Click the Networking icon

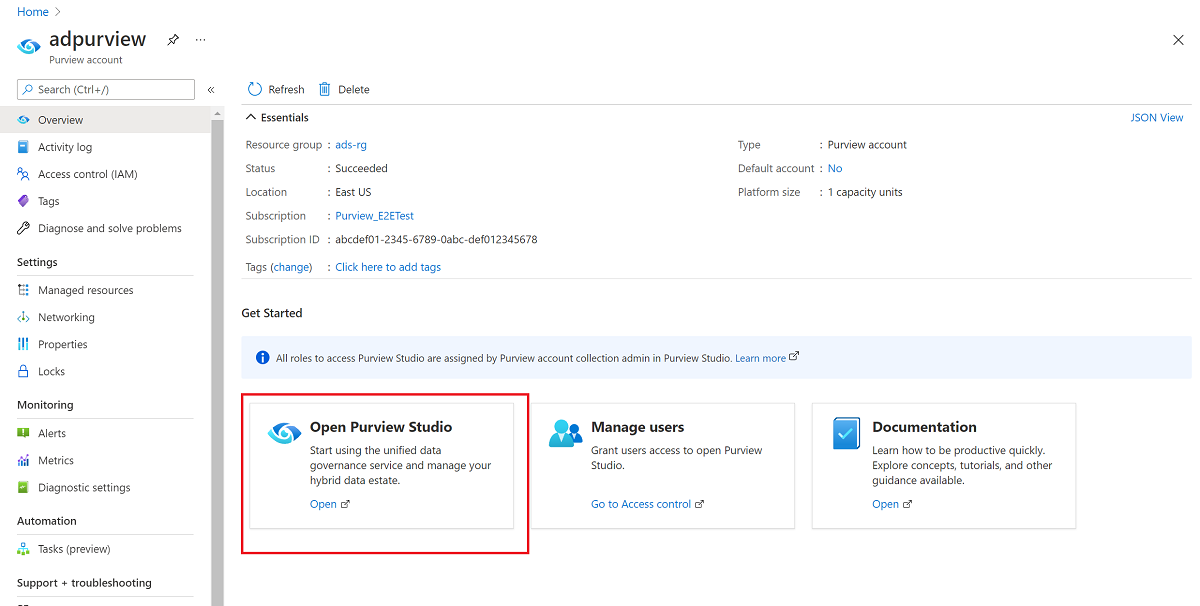click(24, 317)
